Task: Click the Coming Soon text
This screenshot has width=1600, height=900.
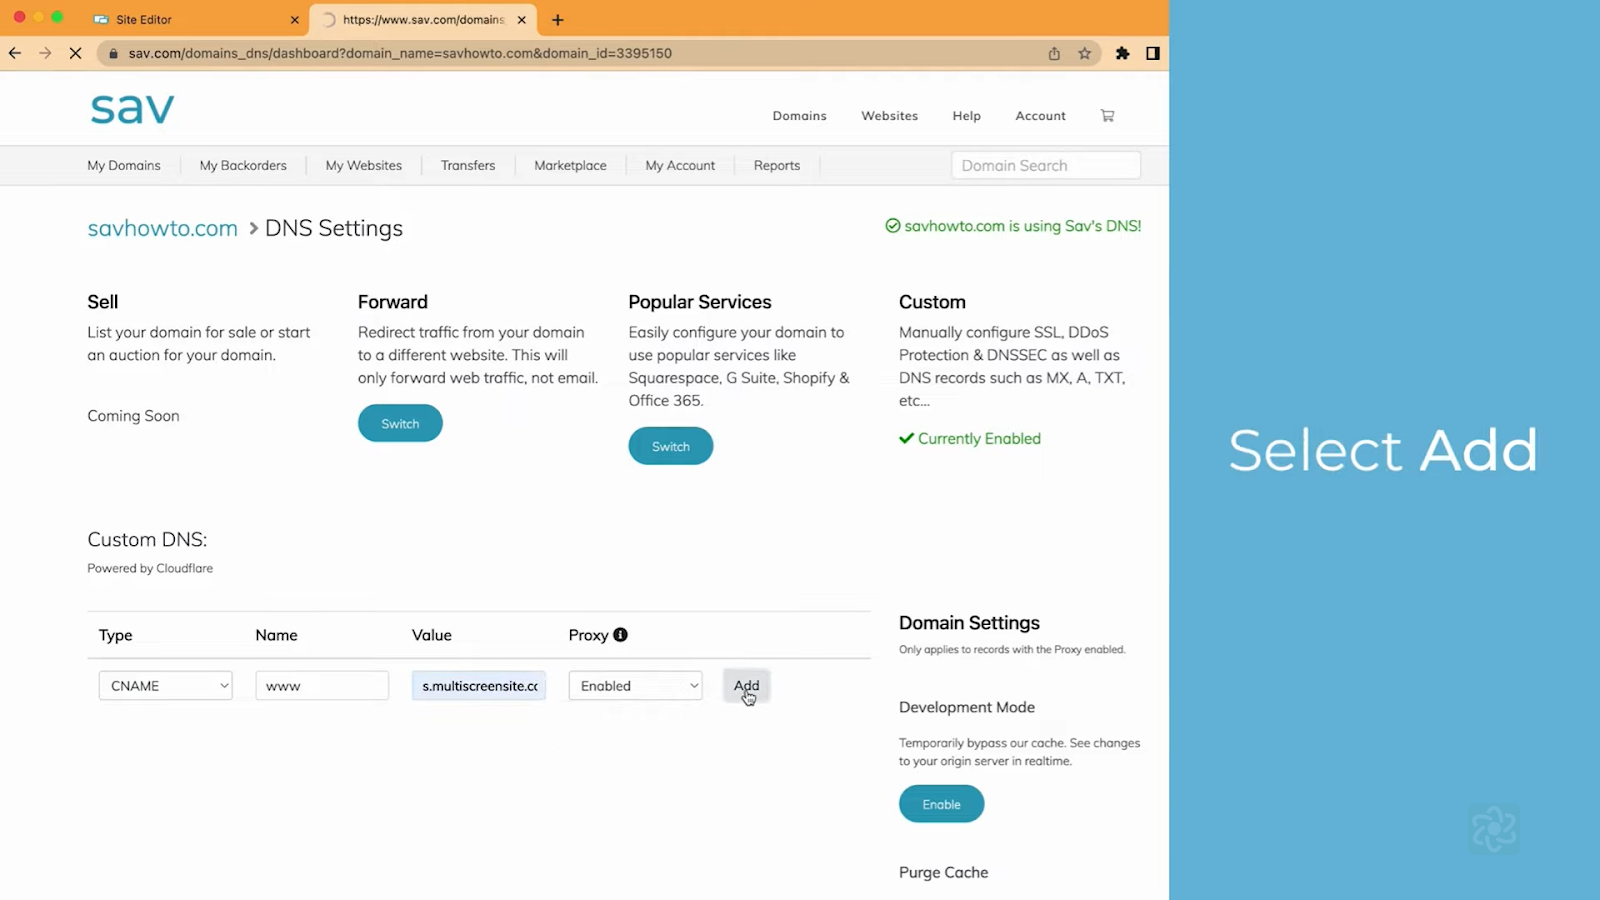Action: tap(133, 416)
